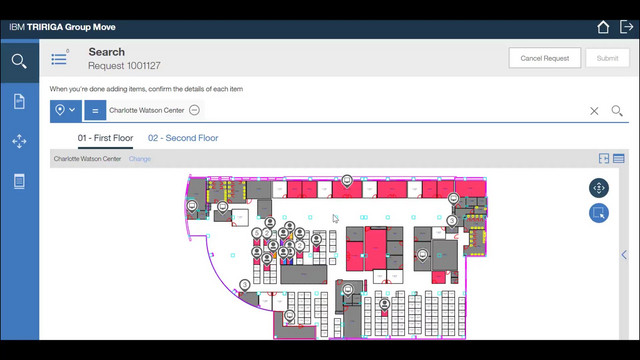Select the 01 - First Floor tab
This screenshot has width=640, height=360.
pyautogui.click(x=105, y=138)
